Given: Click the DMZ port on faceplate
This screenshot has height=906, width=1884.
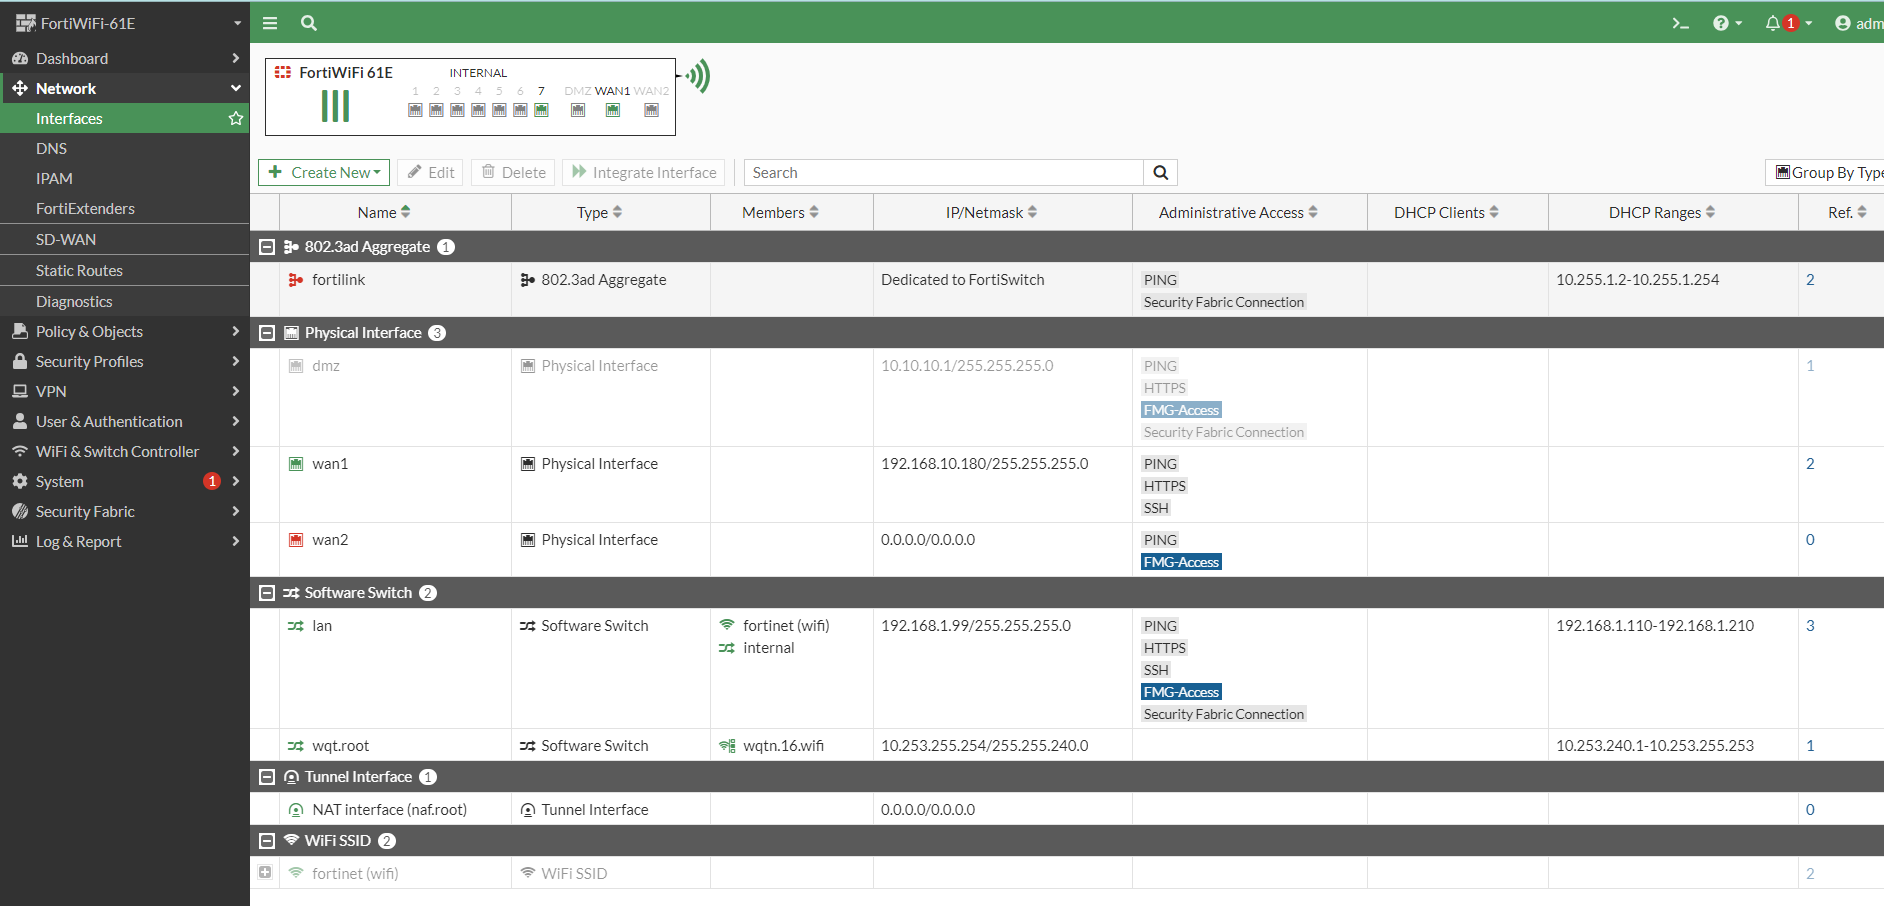Looking at the screenshot, I should (578, 110).
